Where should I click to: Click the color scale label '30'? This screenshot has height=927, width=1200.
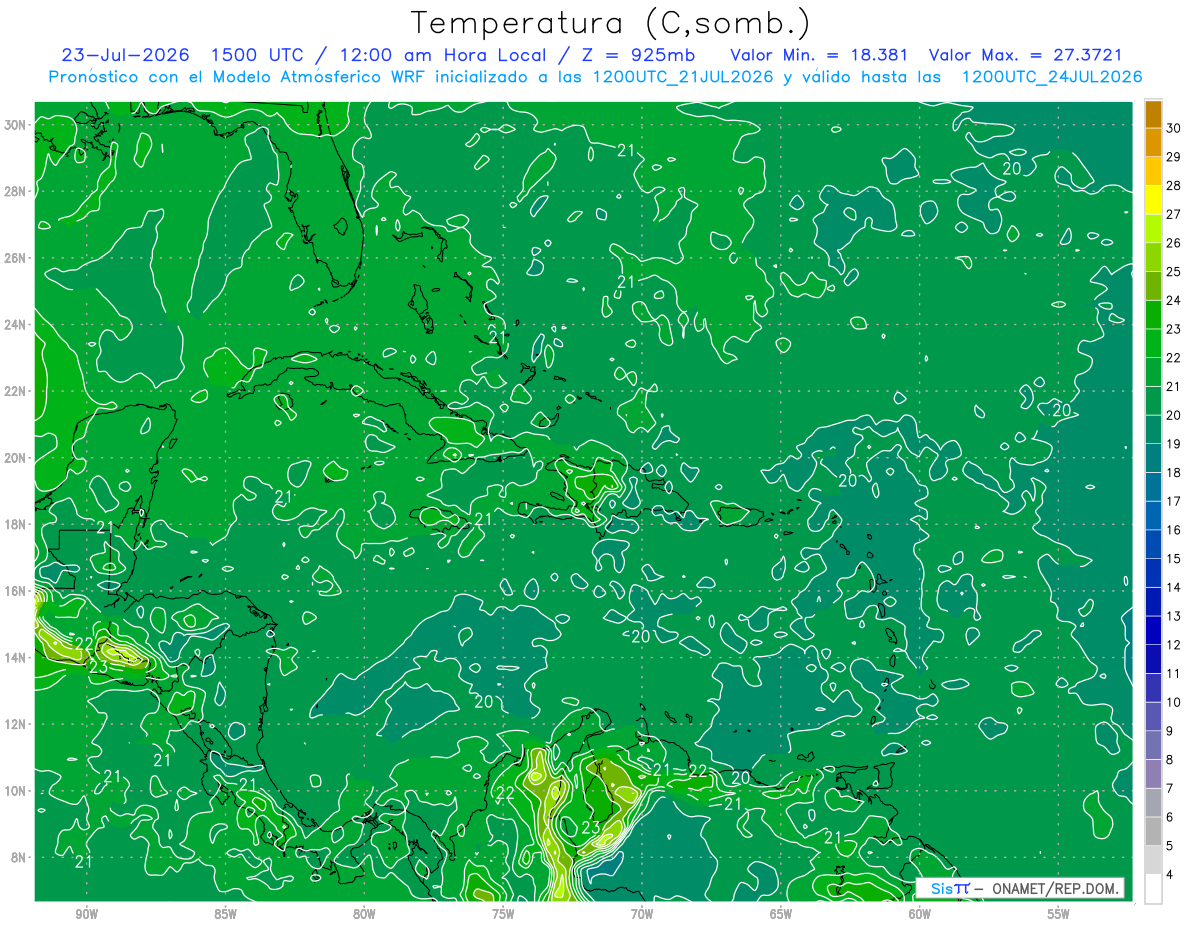pos(1174,127)
